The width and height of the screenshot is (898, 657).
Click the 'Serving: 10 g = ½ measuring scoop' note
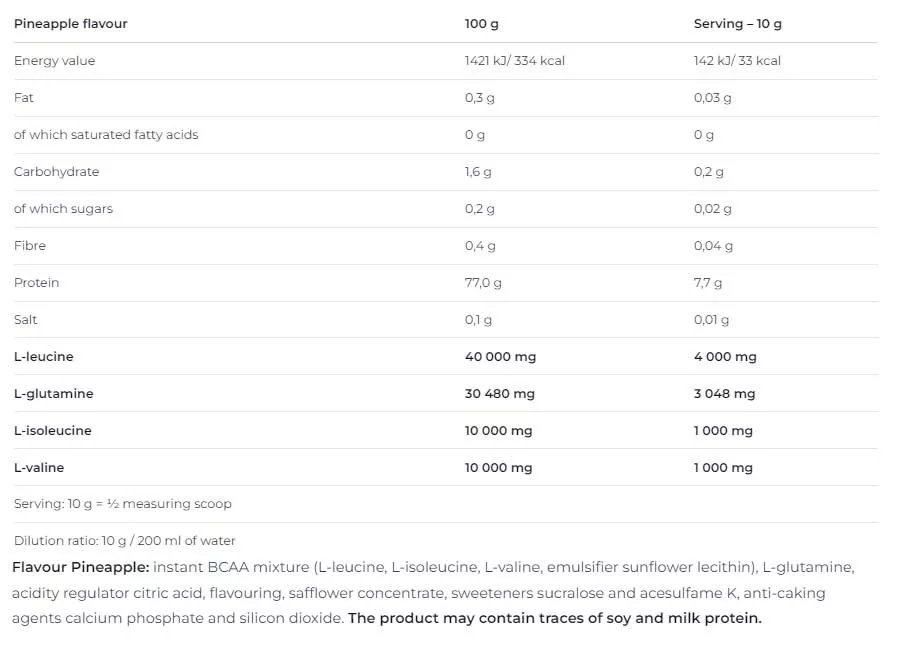coord(123,504)
